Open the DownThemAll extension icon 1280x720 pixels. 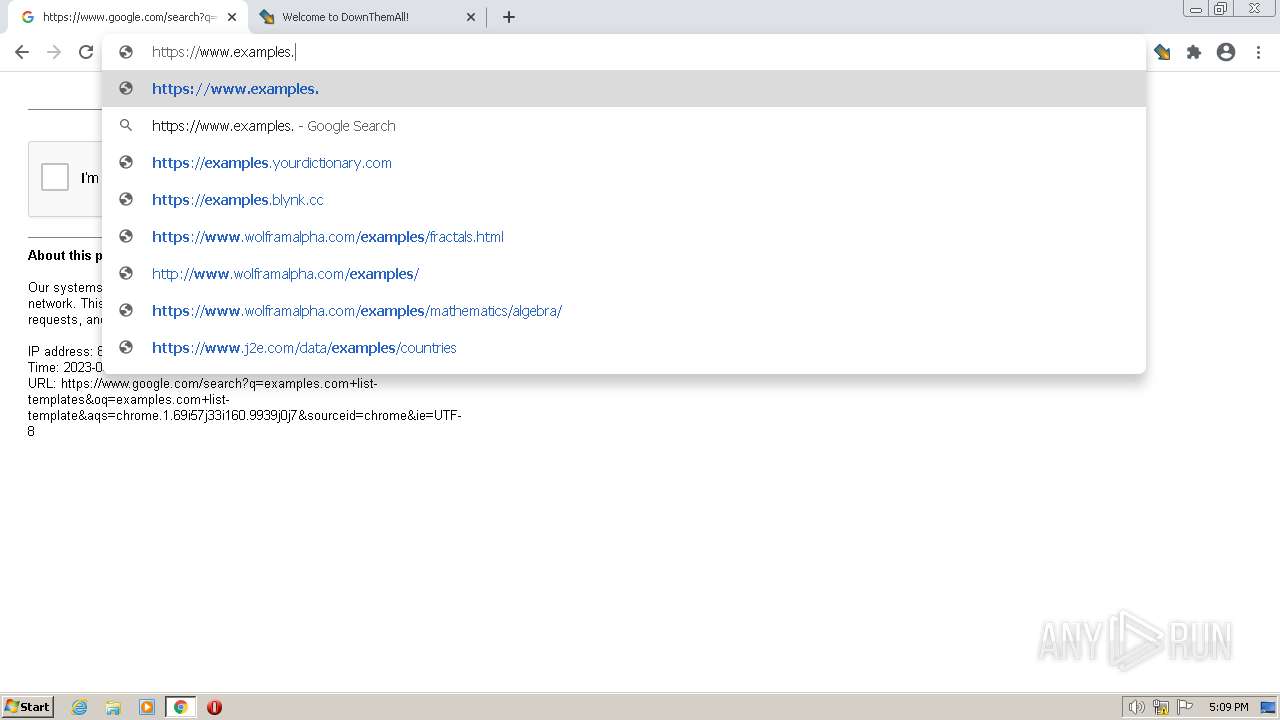click(1162, 52)
